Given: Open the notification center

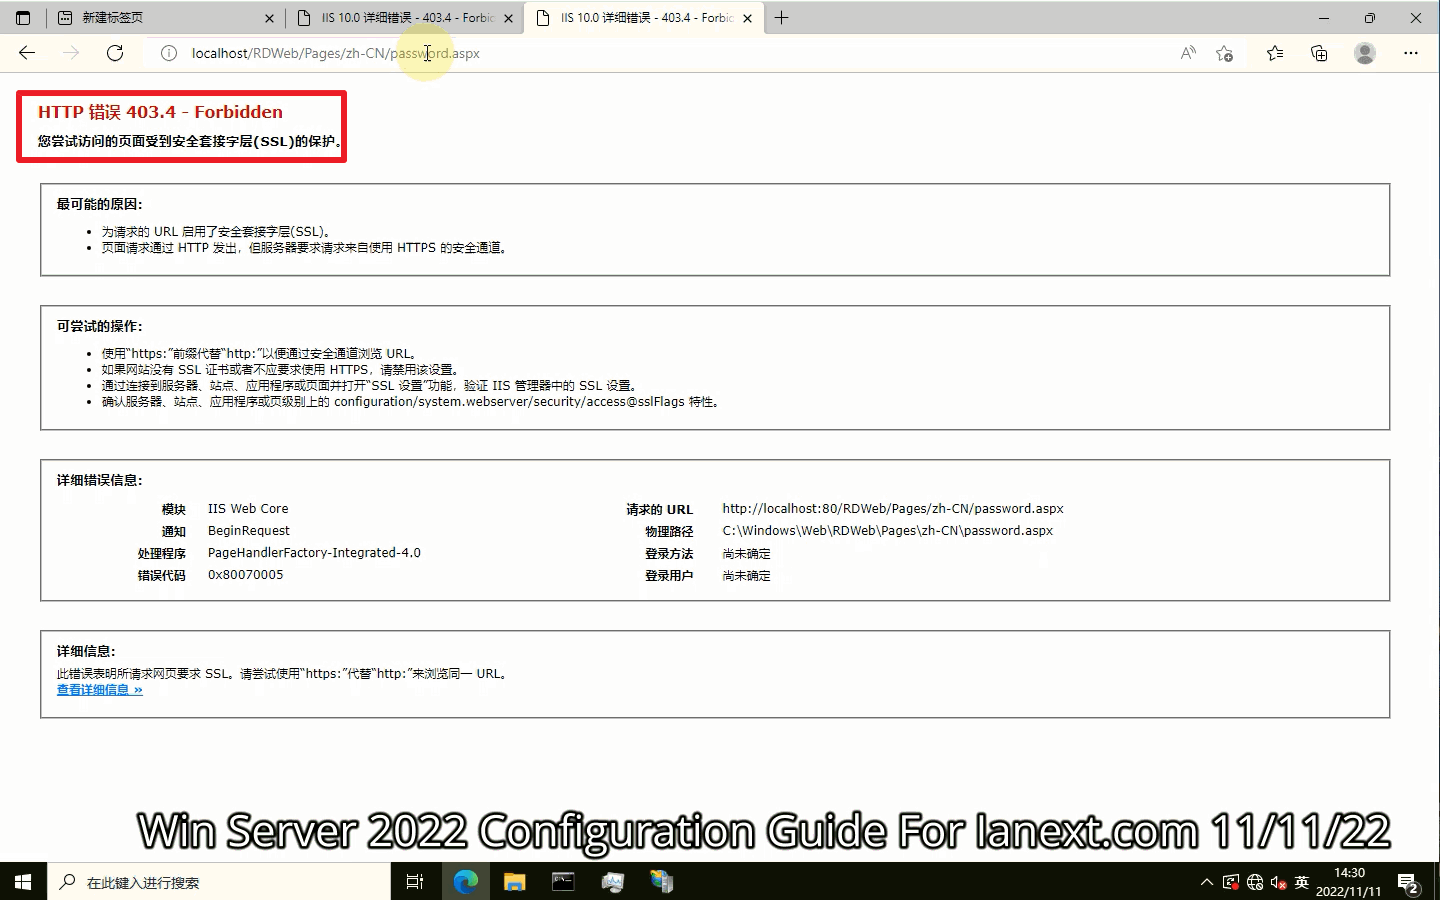Looking at the screenshot, I should pyautogui.click(x=1408, y=882).
